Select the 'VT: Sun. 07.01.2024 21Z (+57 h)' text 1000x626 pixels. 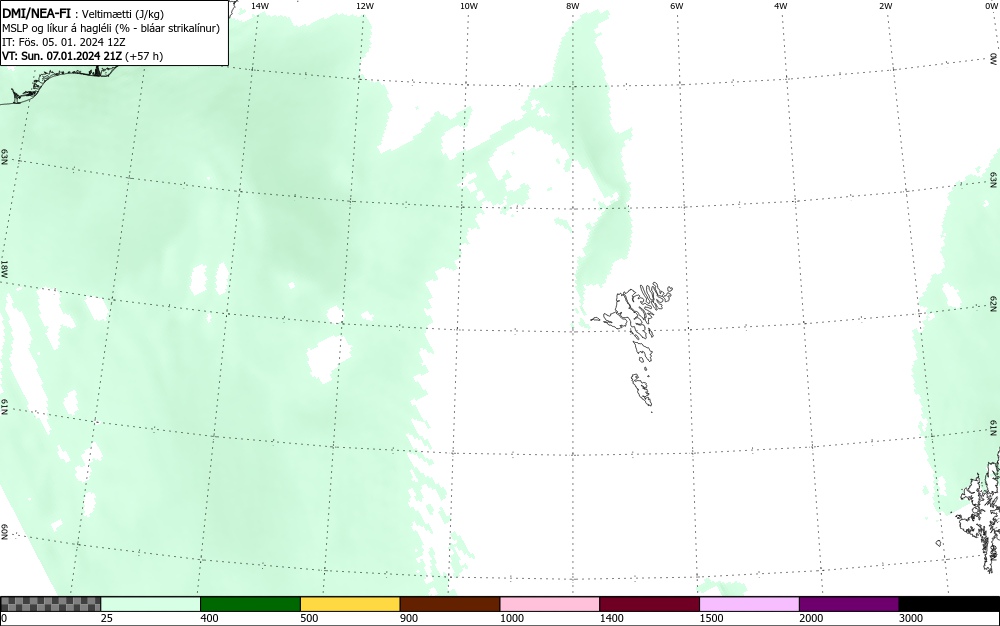tap(82, 56)
